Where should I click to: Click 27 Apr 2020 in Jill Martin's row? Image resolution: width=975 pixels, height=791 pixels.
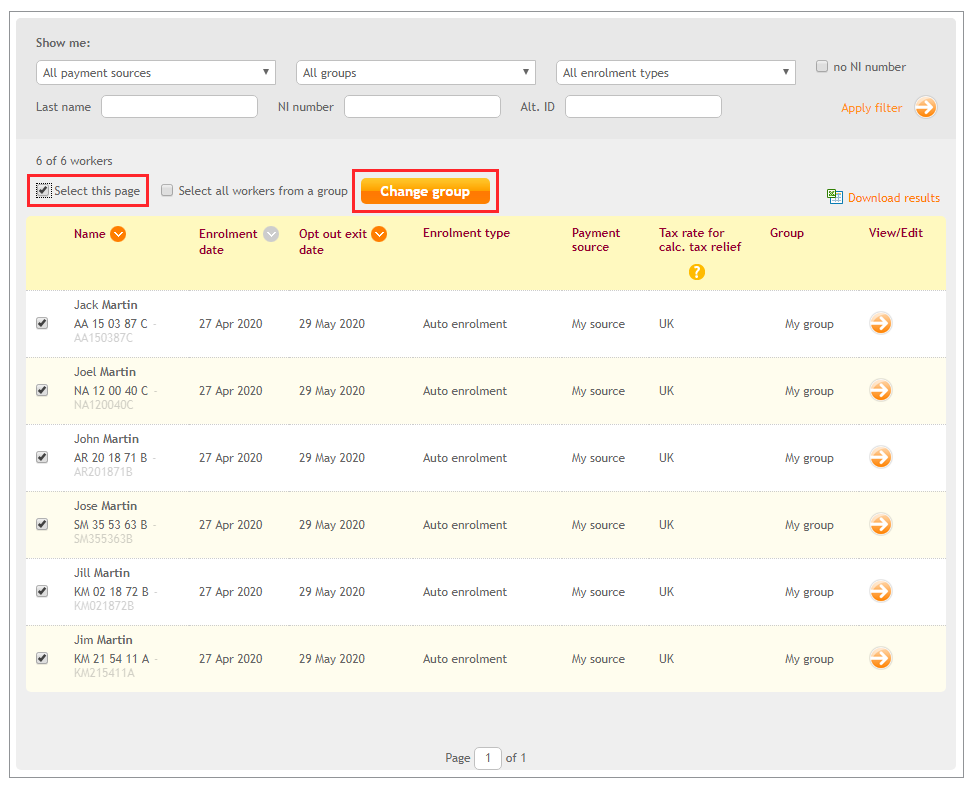(231, 592)
